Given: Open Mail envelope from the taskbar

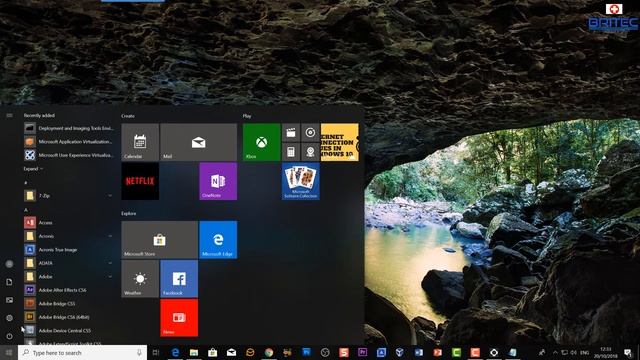Looking at the screenshot, I should pos(231,353).
